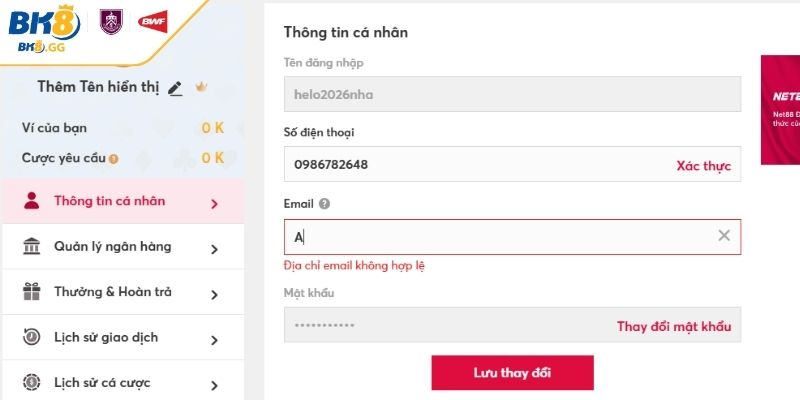Click the Xác thực phone verification link

pos(703,165)
